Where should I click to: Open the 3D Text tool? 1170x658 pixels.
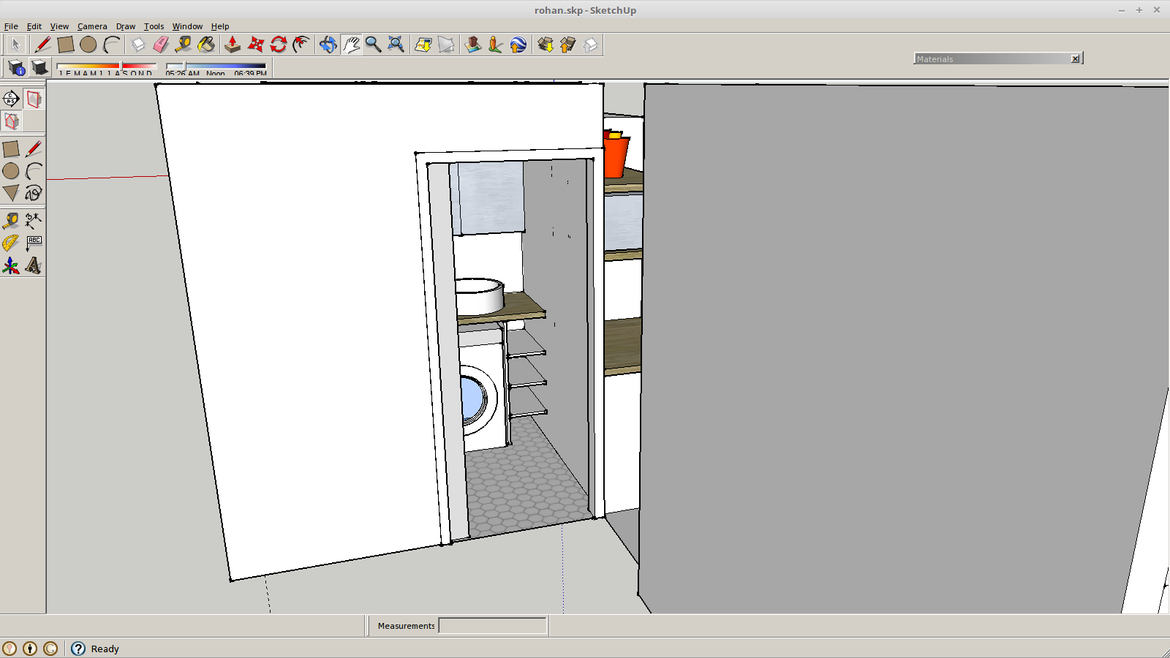34,265
